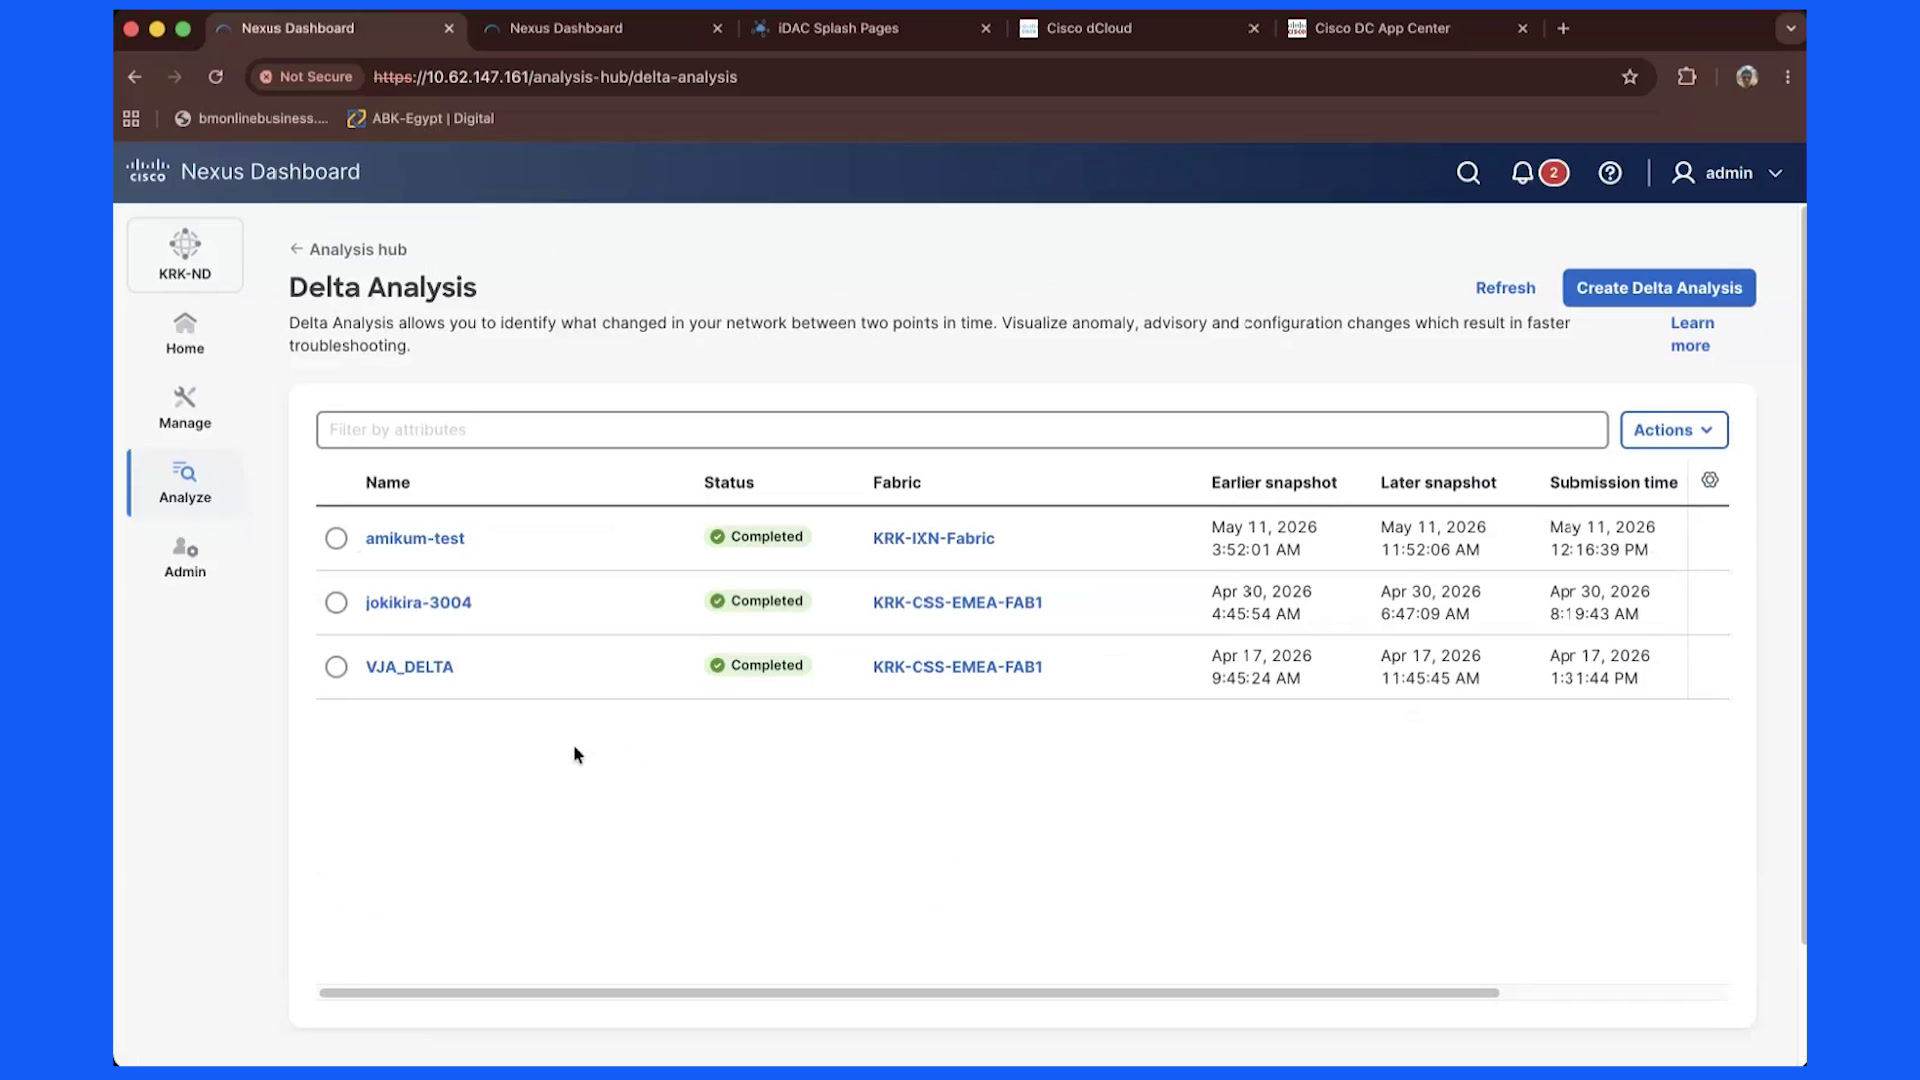Click the KRK-ND cluster tile
This screenshot has width=1920, height=1080.
[x=185, y=255]
